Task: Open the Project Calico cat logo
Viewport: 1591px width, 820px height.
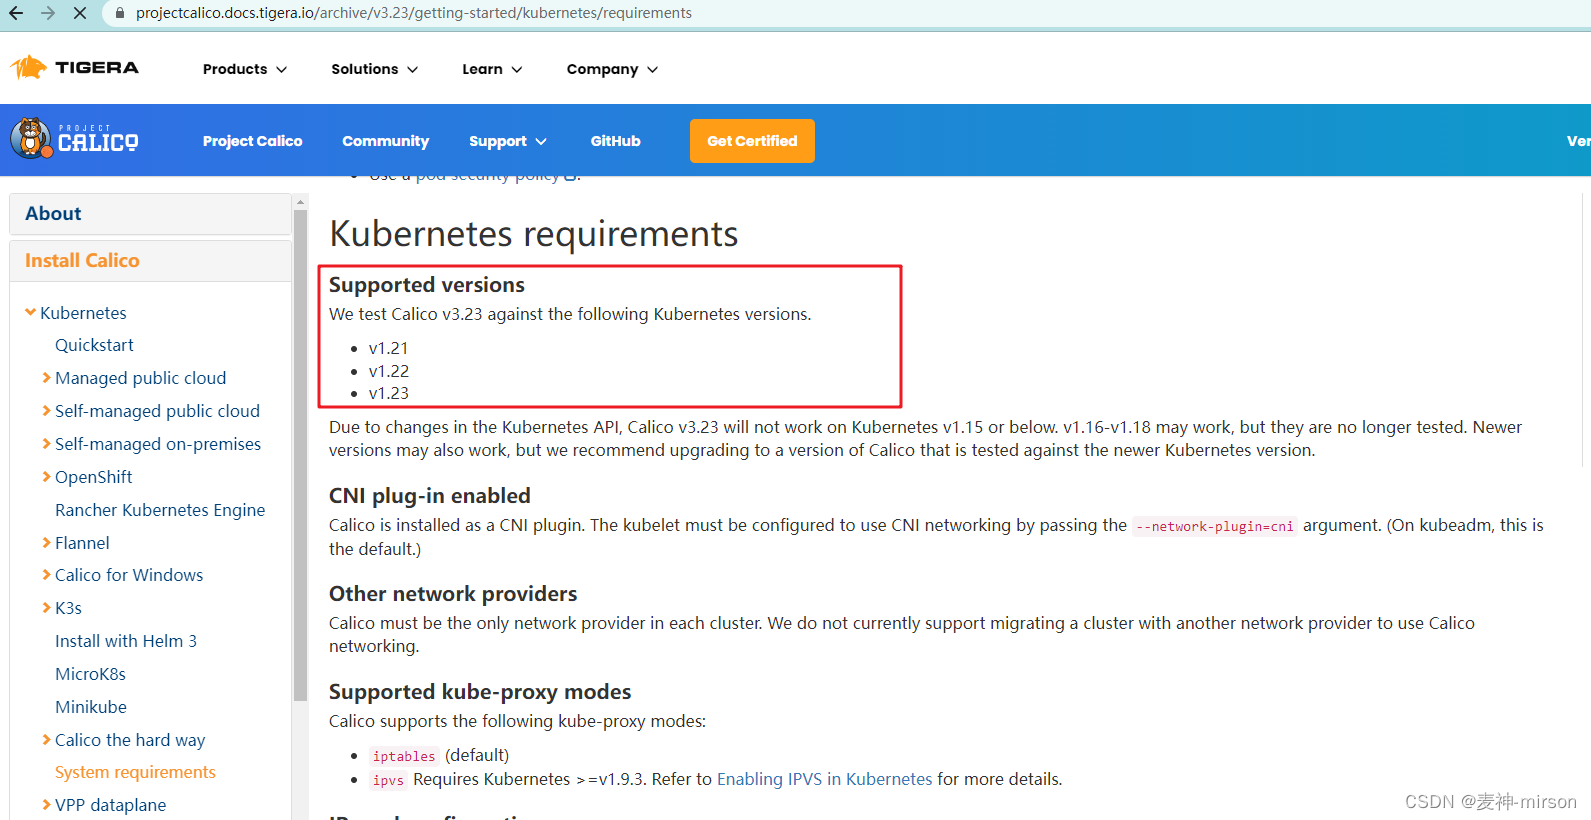Action: [x=75, y=139]
